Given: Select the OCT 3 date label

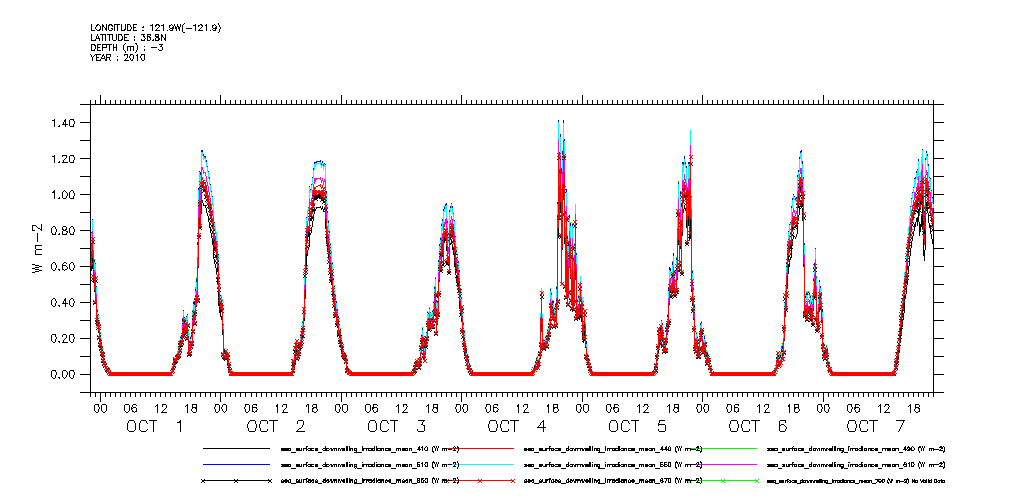Looking at the screenshot, I should 396,426.
